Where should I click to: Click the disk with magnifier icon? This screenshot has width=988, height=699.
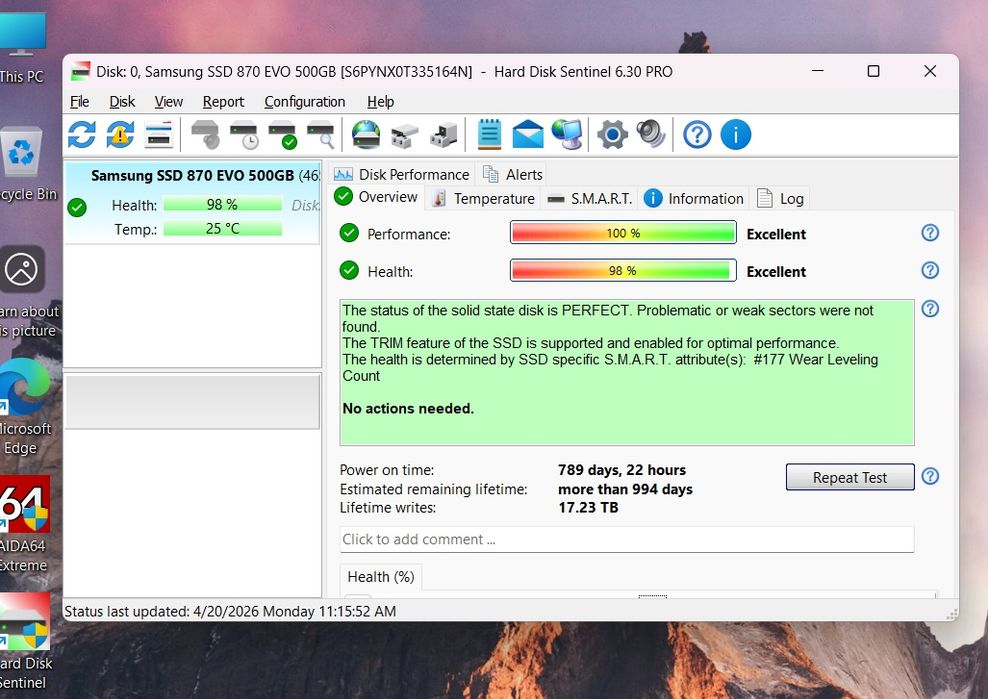pyautogui.click(x=321, y=134)
